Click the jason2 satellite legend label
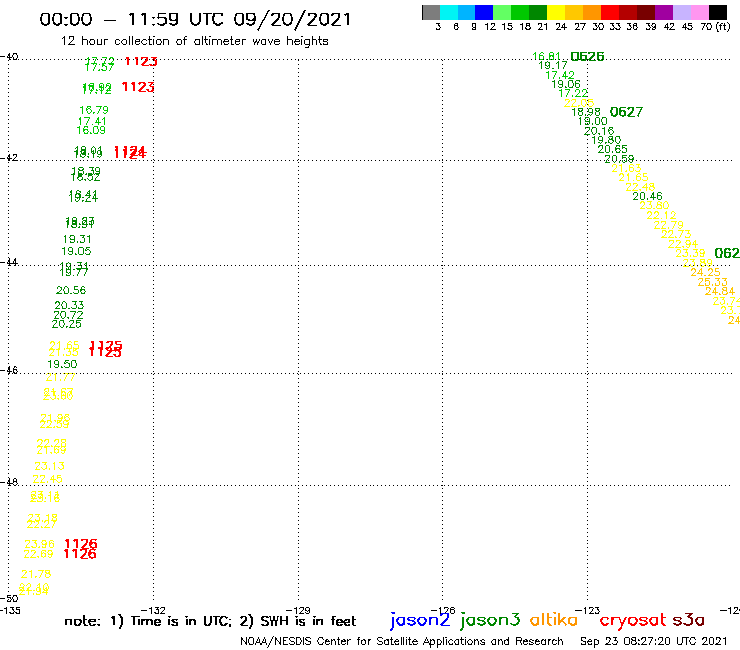The image size is (740, 650). pos(420,620)
